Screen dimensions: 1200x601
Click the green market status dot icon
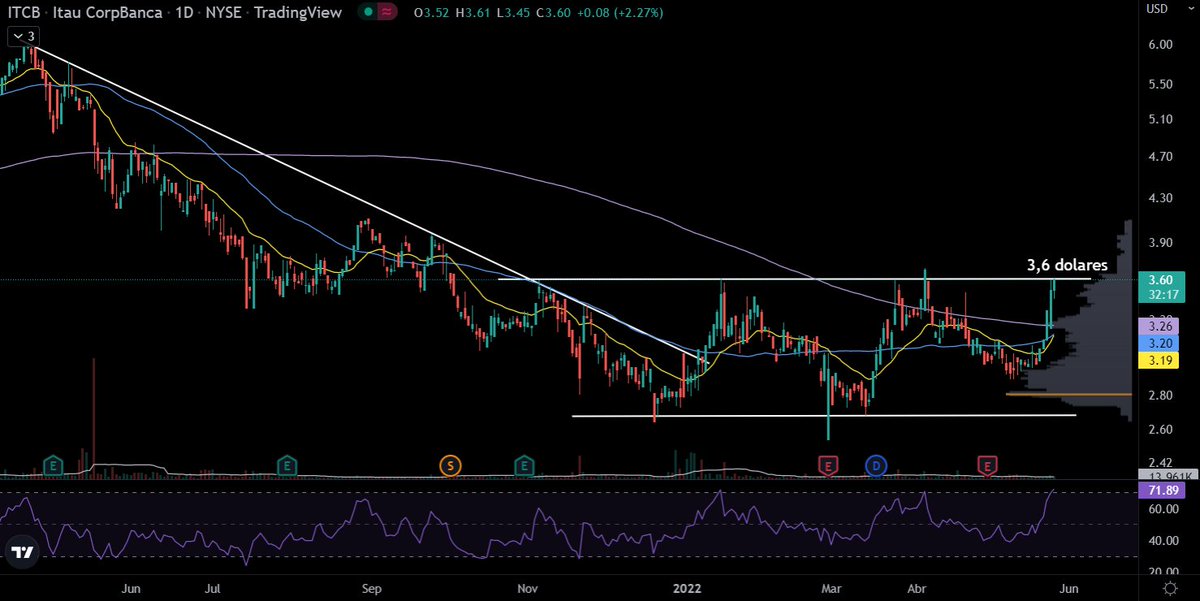click(x=368, y=12)
